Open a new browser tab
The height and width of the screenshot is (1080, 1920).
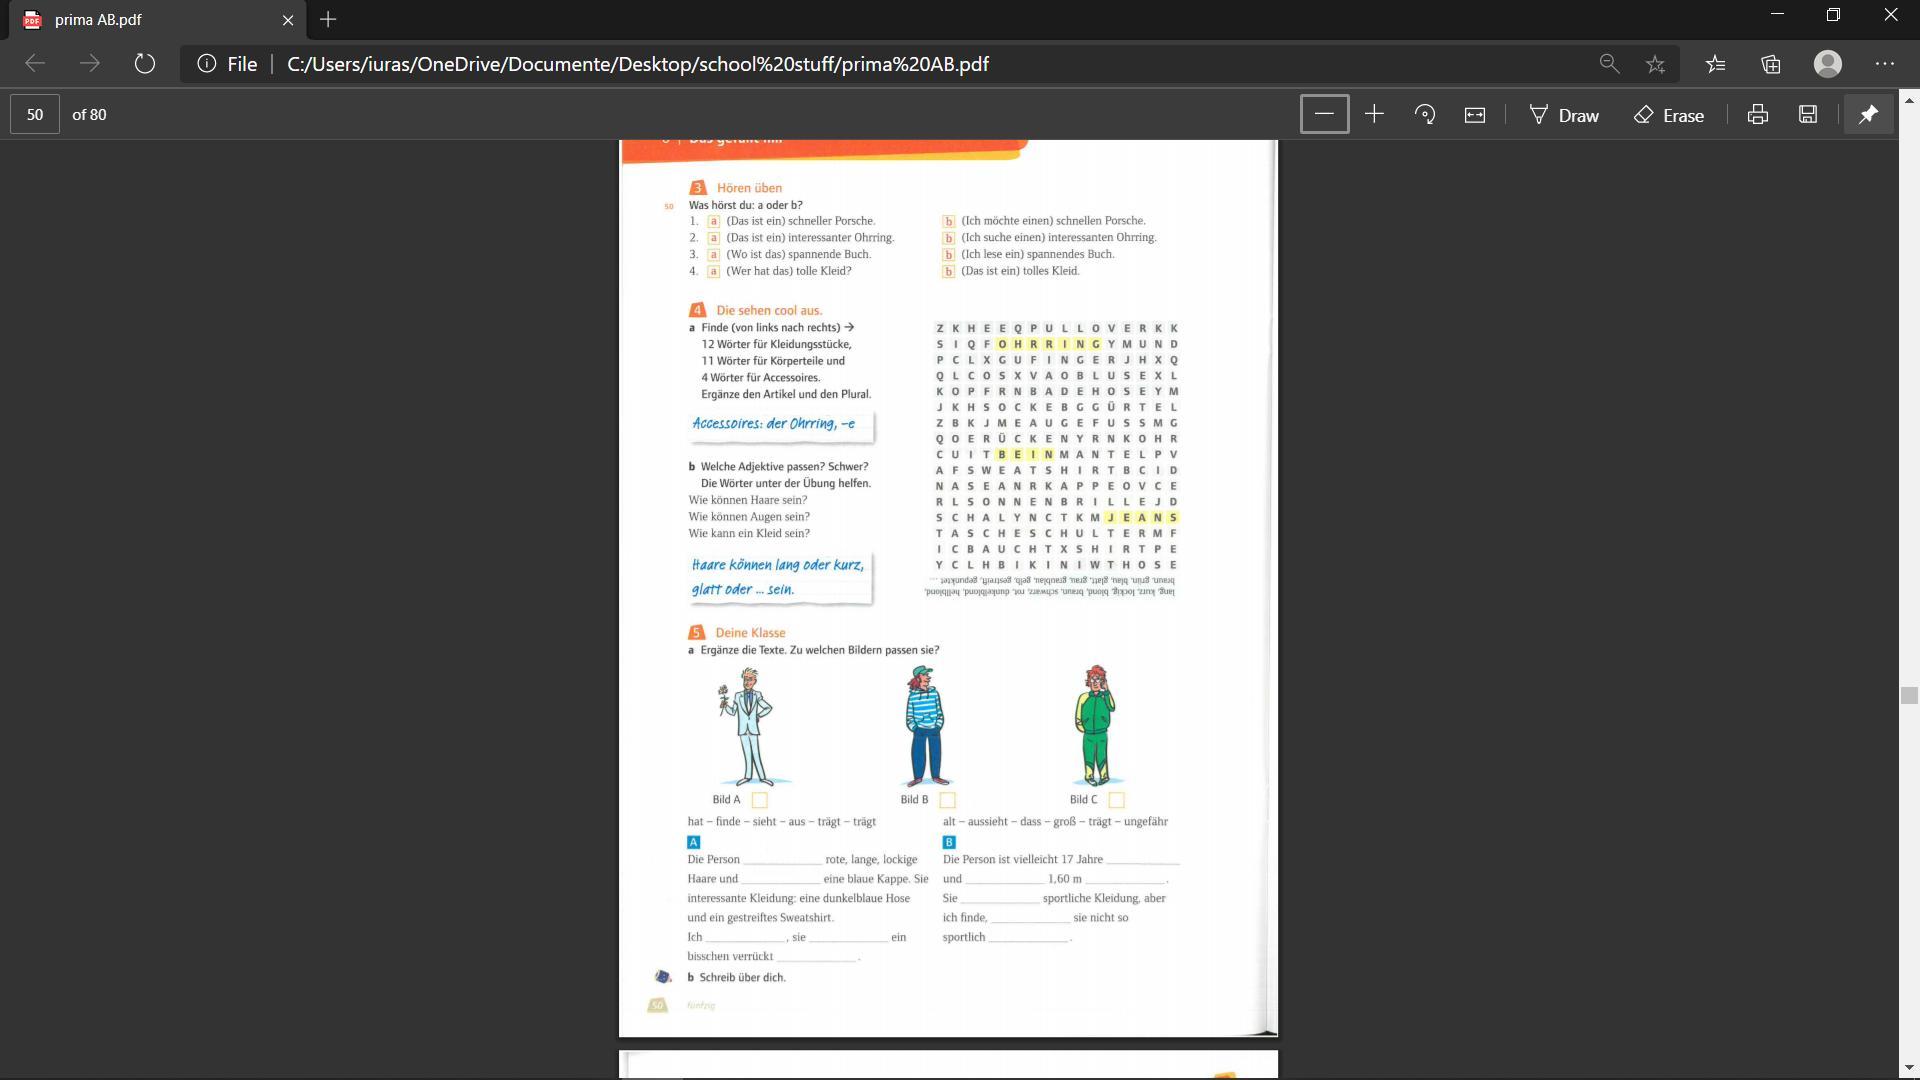[x=328, y=20]
